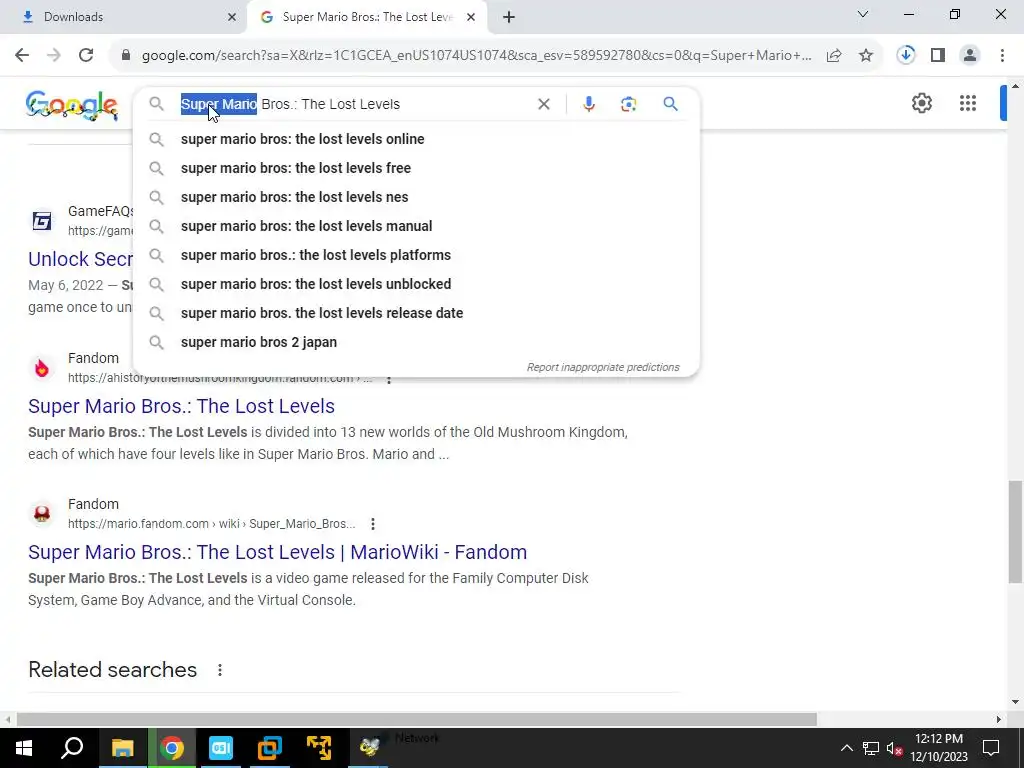Open the MarioWiki - Fandom result
Screen dimensions: 1024x768
[278, 552]
